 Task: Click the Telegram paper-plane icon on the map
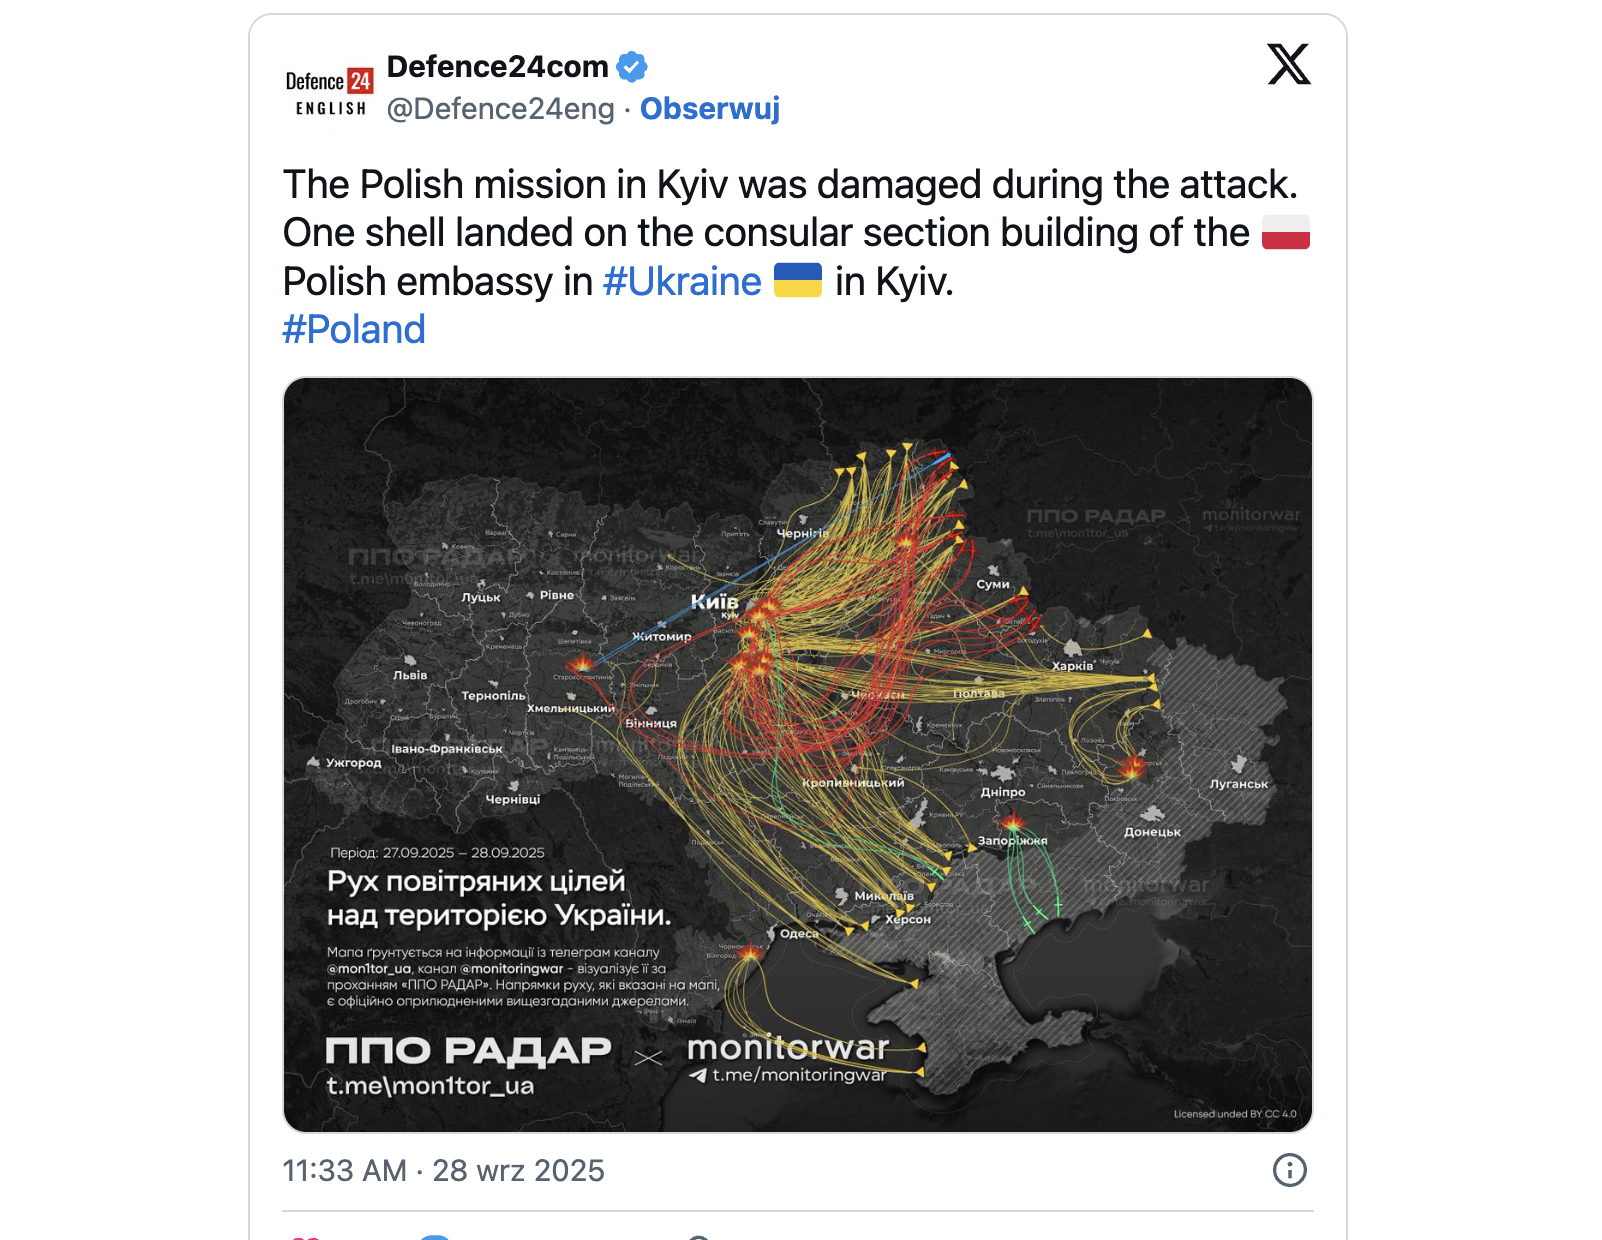(698, 1076)
